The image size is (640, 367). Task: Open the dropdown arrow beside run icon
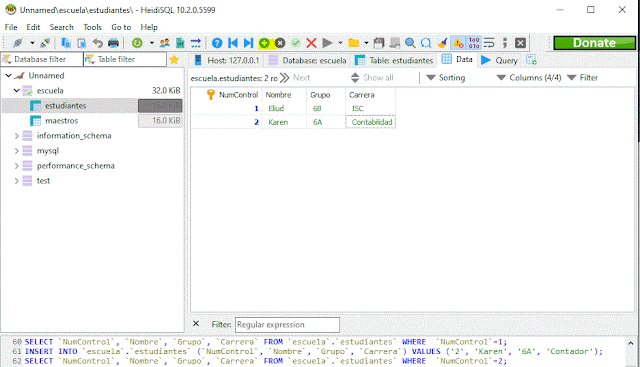(340, 43)
